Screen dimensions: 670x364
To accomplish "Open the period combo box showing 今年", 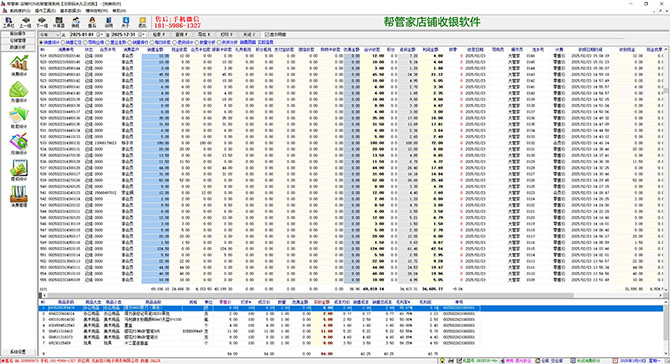I will point(50,34).
